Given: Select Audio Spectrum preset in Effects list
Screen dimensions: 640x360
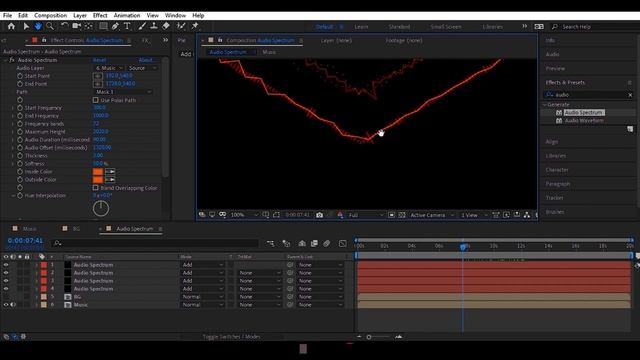Looking at the screenshot, I should point(584,112).
